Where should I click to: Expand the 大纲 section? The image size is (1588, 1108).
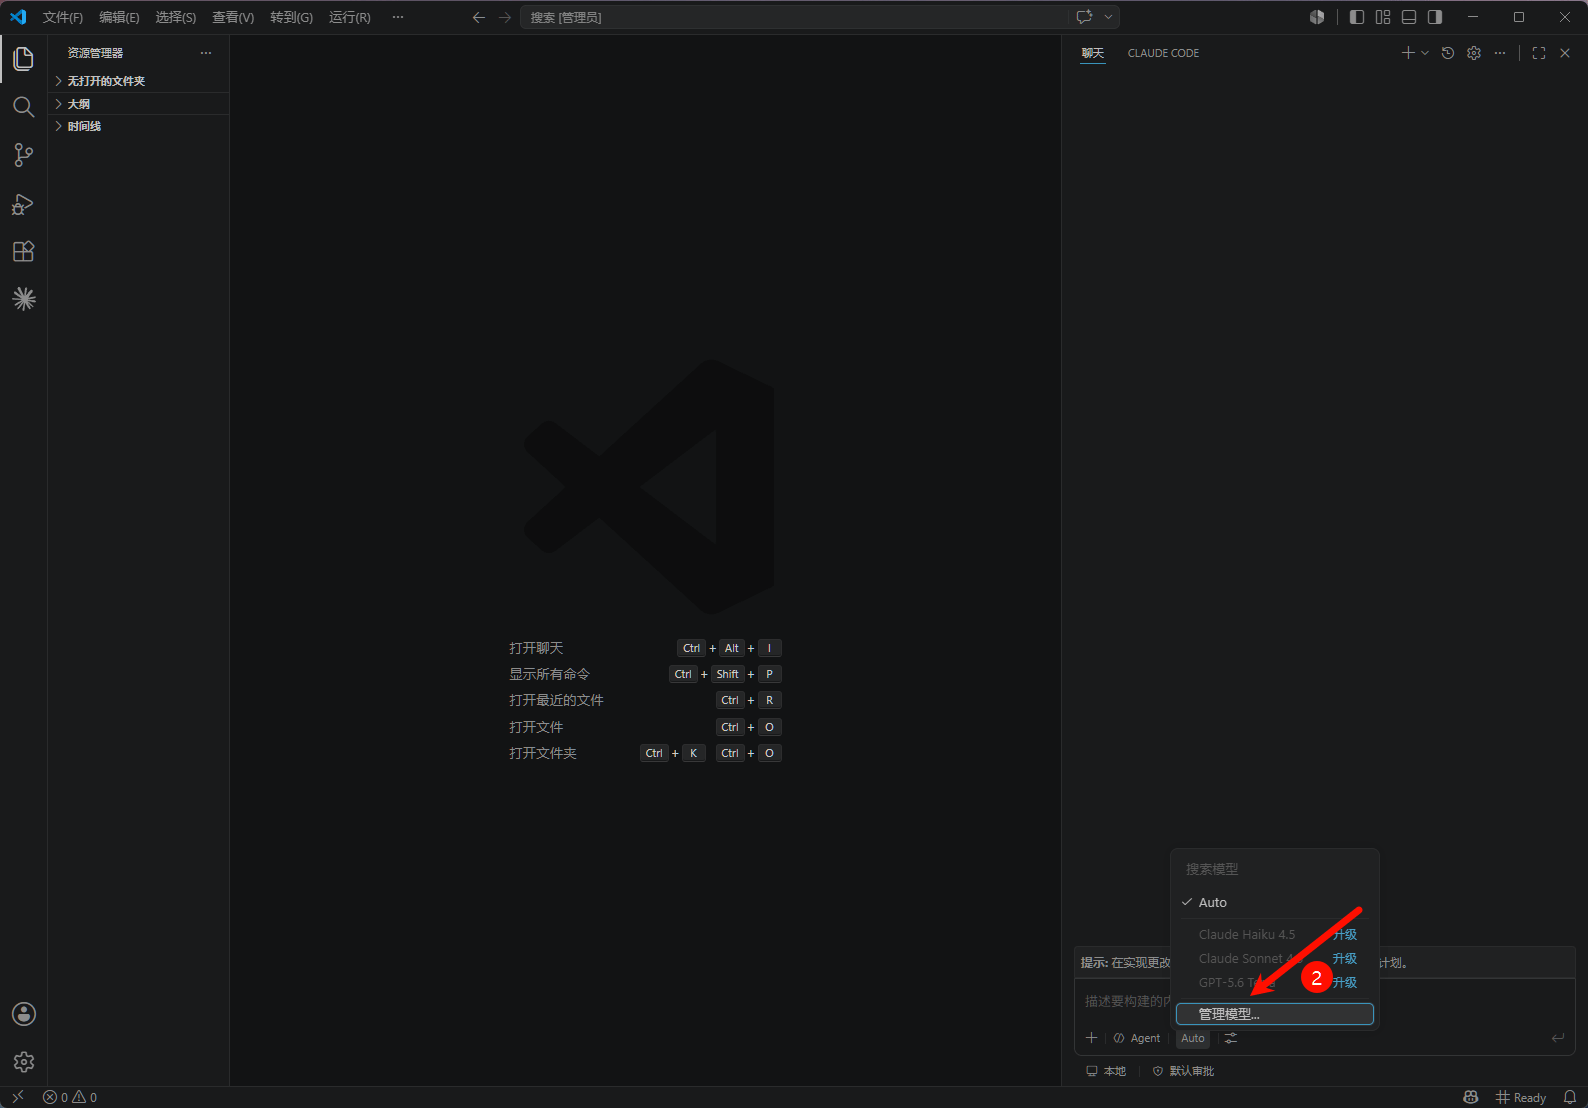pos(139,104)
